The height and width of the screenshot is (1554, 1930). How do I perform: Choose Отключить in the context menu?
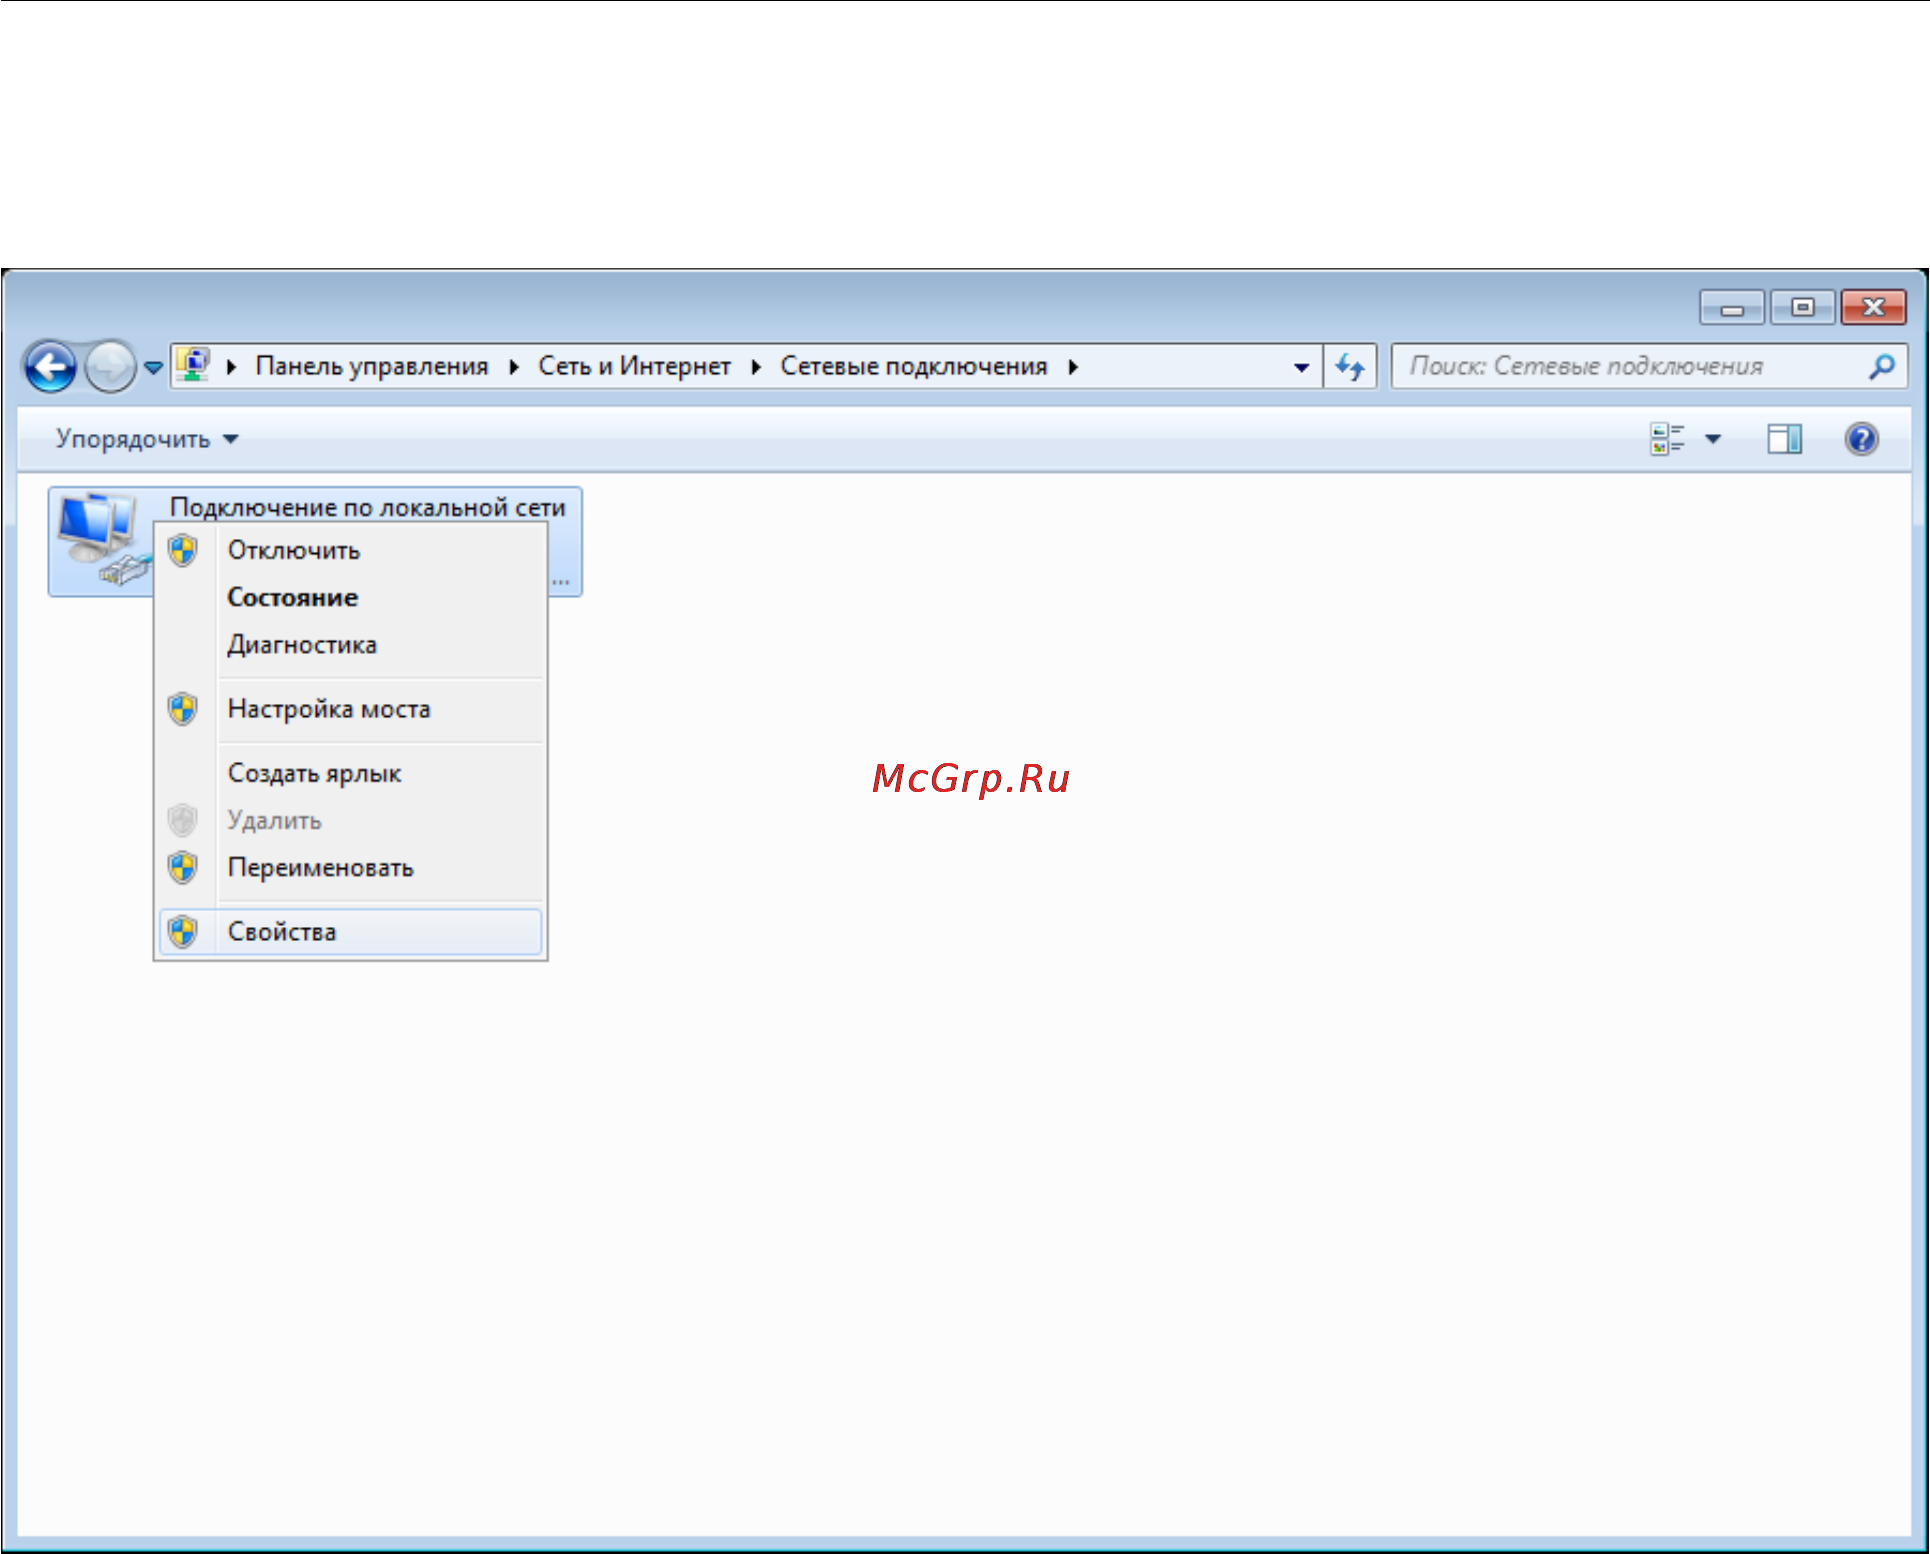tap(350, 550)
